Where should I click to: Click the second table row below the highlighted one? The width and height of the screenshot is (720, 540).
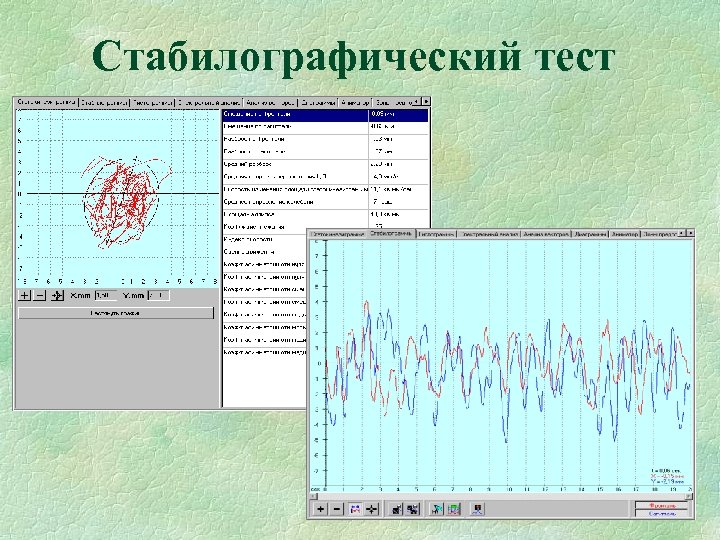click(325, 139)
